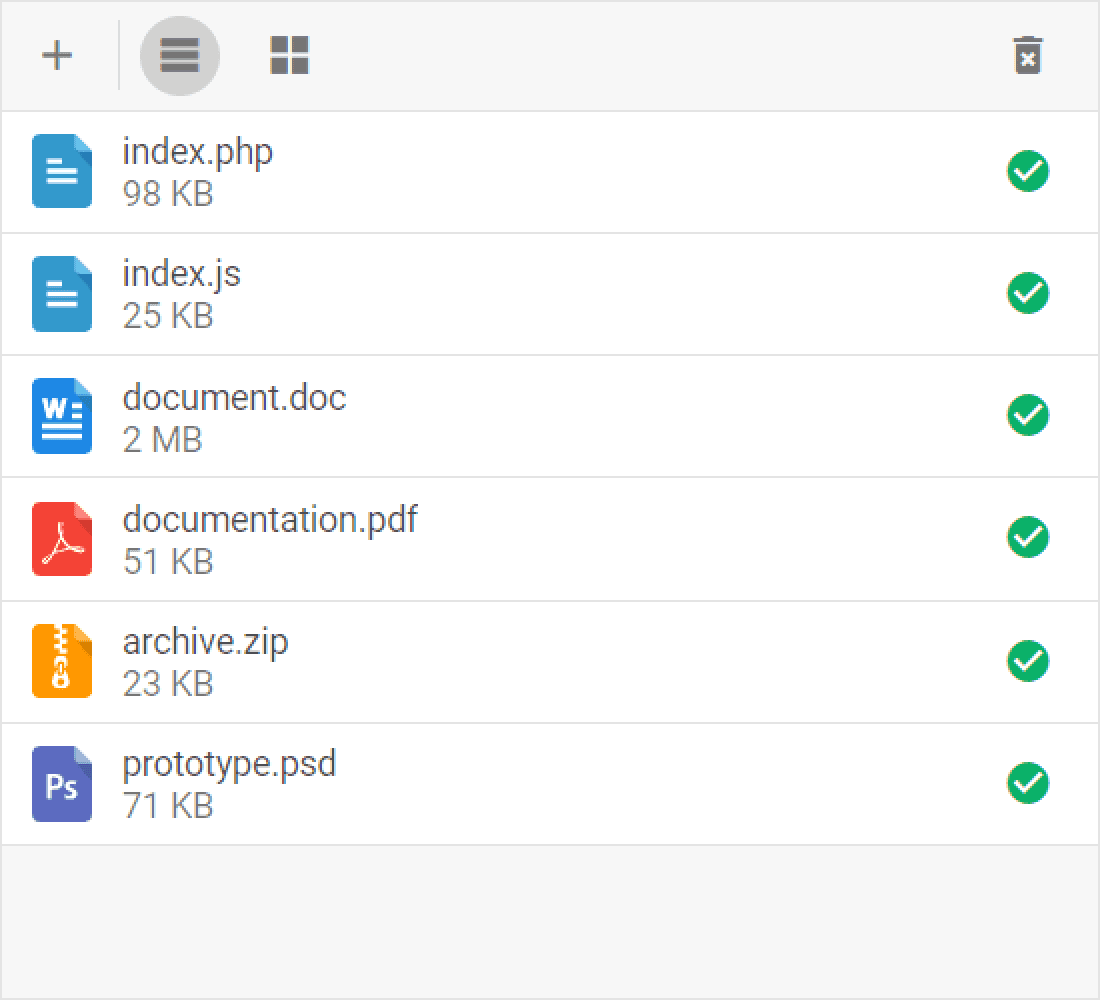This screenshot has width=1100, height=1000.
Task: Click the PDF icon for documentation.pdf
Action: [x=62, y=540]
